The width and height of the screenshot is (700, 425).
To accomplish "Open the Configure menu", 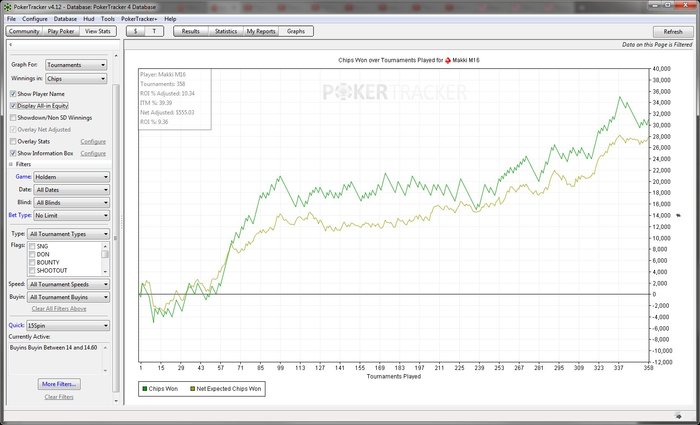I will (x=35, y=19).
